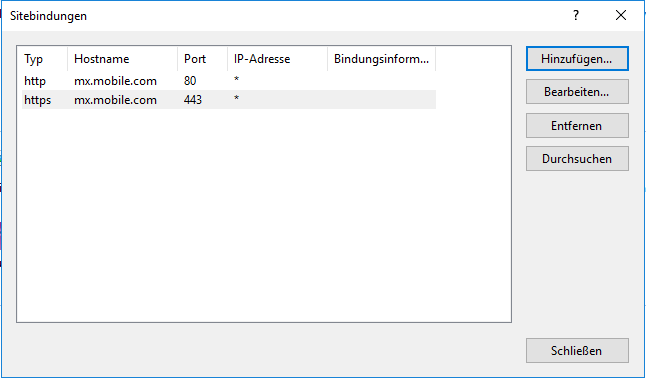Sort by the Hostname column header
646x379 pixels.
click(122, 59)
